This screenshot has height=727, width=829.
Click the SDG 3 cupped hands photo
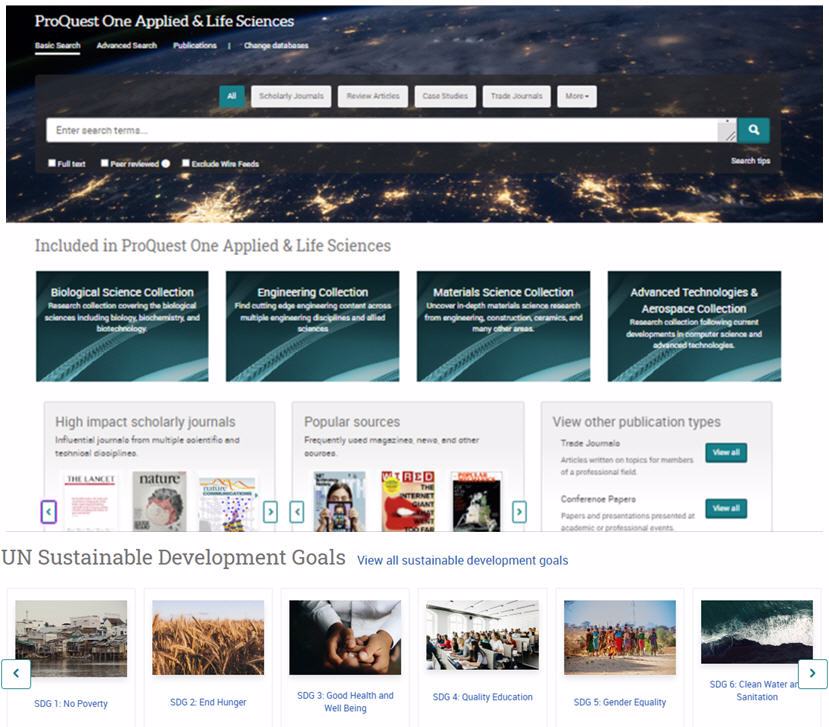(345, 638)
